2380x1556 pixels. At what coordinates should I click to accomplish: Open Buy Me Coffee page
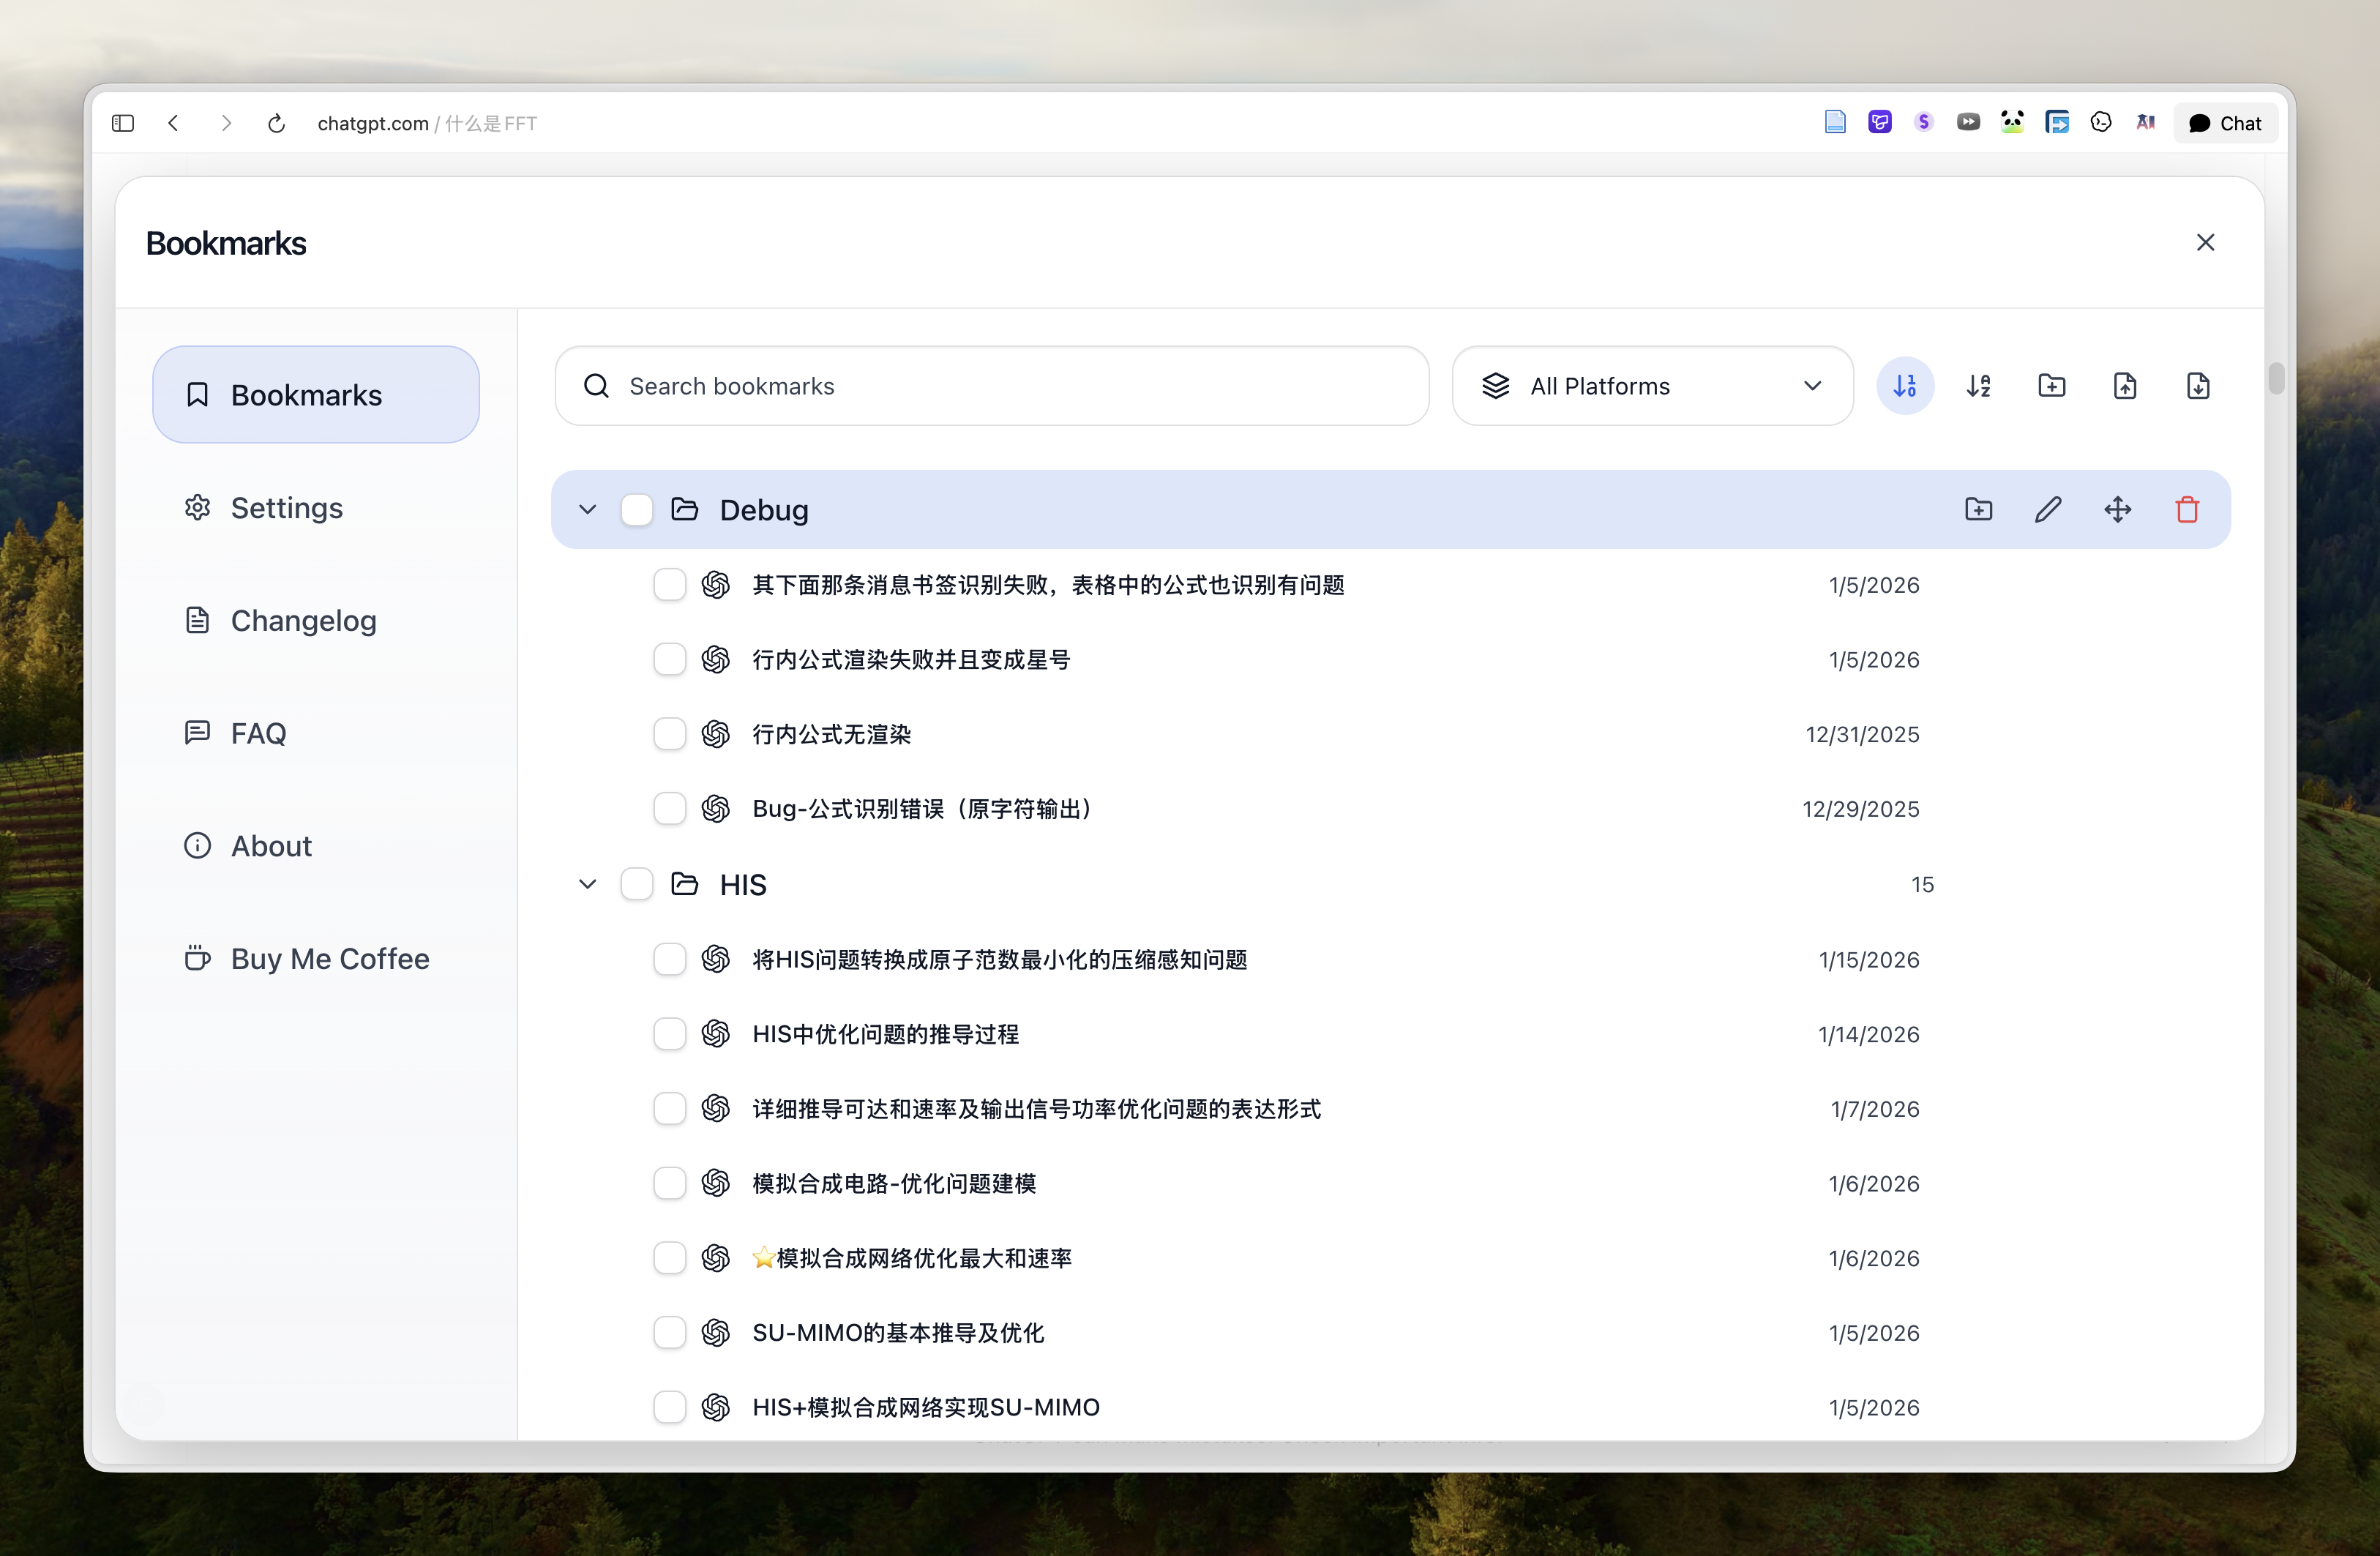315,959
